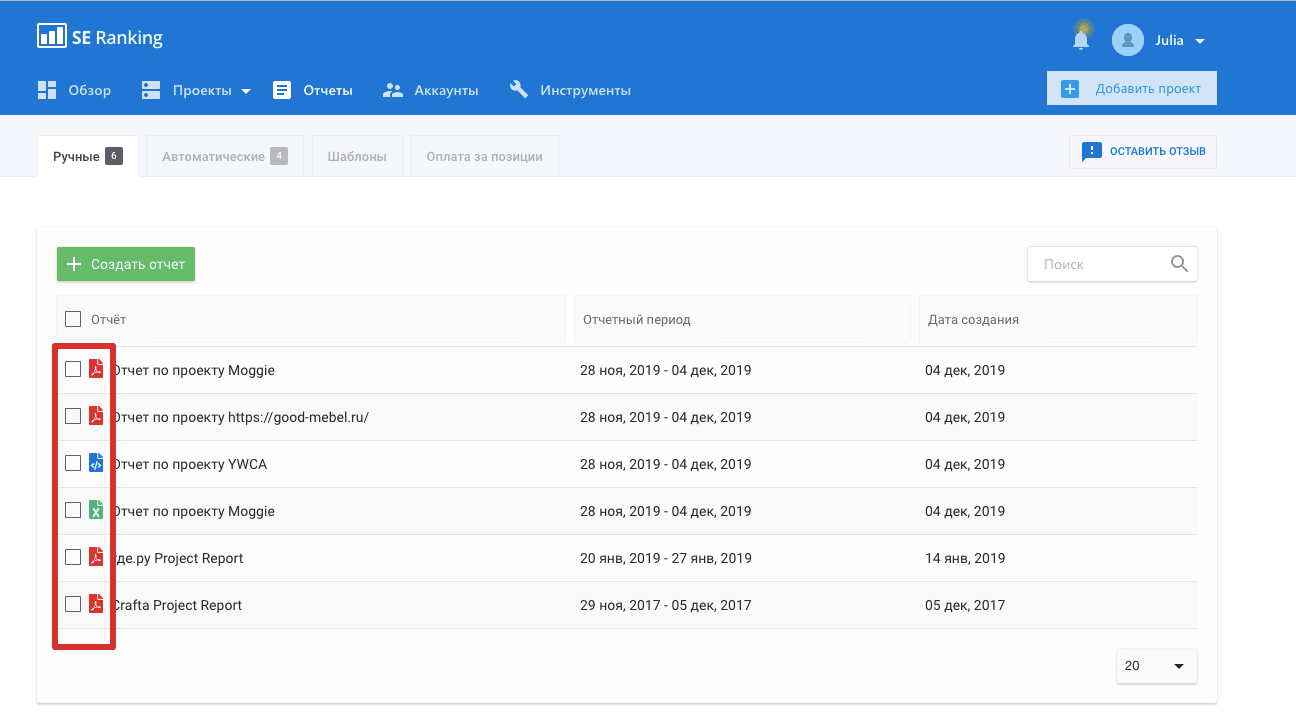Open the rows-per-page dropdown showing 20
This screenshot has height=725, width=1296.
[1156, 666]
